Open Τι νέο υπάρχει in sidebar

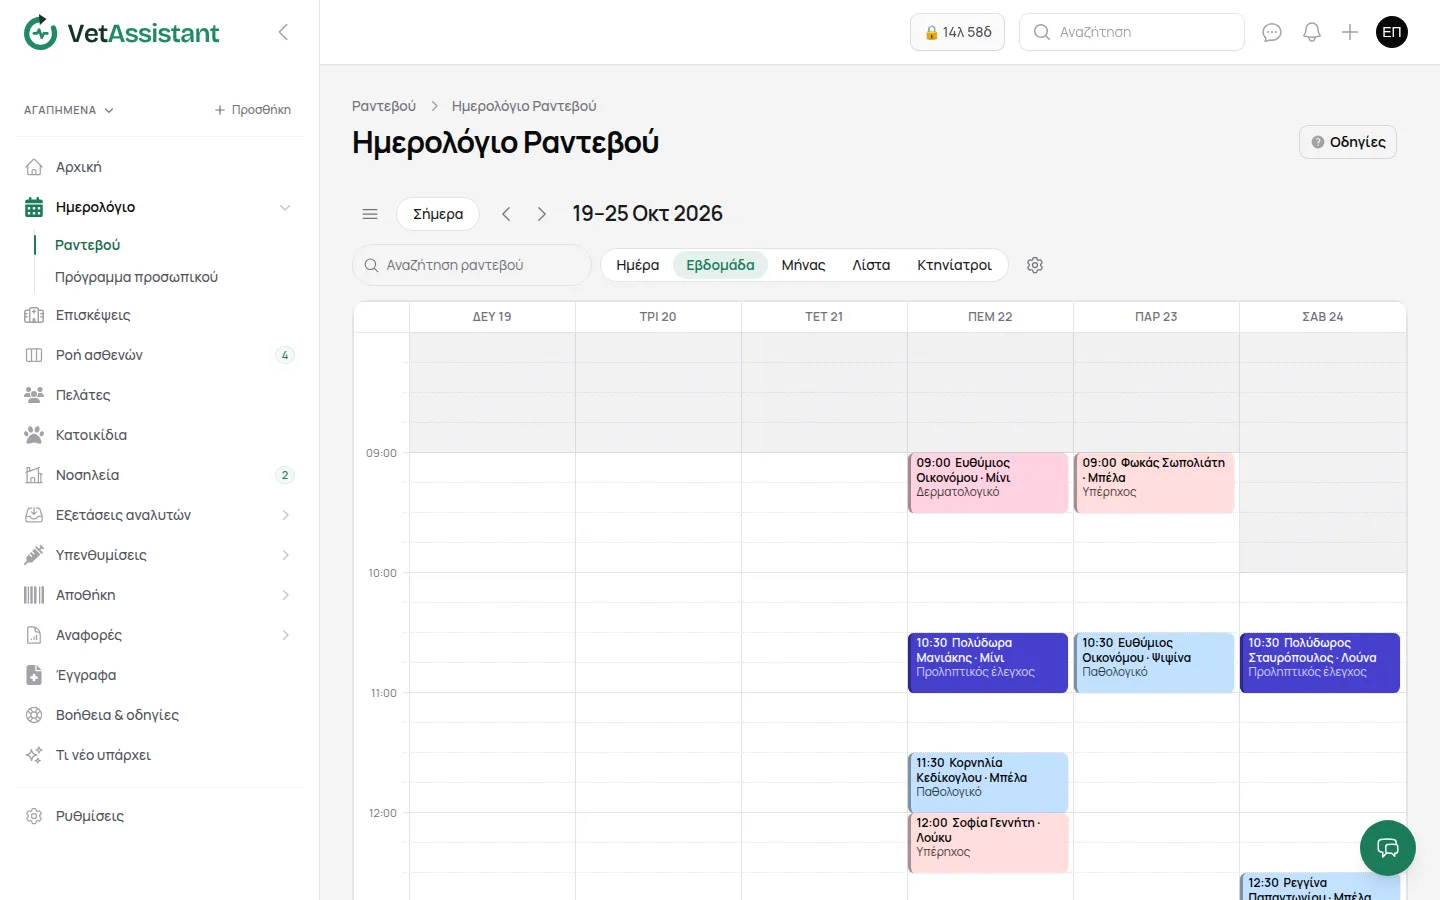point(160,755)
